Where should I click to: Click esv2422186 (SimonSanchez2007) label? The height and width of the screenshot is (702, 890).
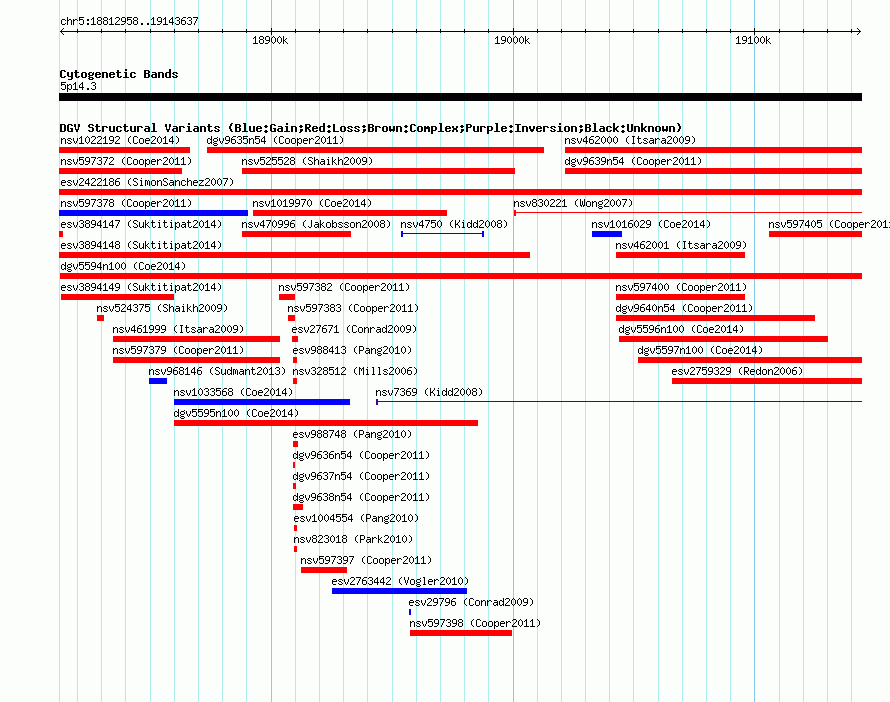(x=147, y=182)
